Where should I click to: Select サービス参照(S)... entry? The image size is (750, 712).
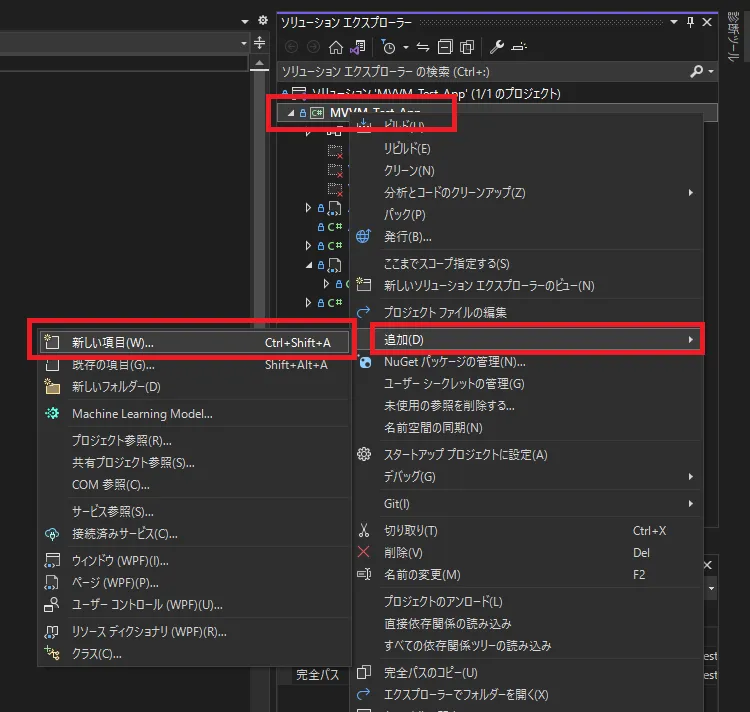(x=194, y=512)
